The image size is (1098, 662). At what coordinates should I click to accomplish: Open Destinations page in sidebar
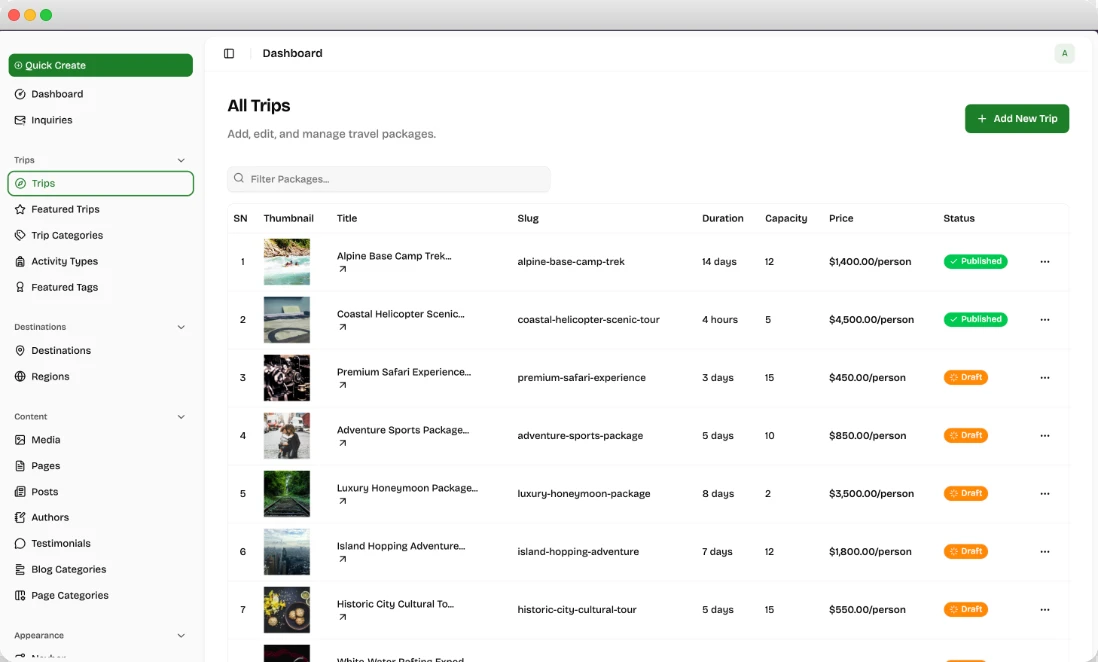pyautogui.click(x=100, y=351)
